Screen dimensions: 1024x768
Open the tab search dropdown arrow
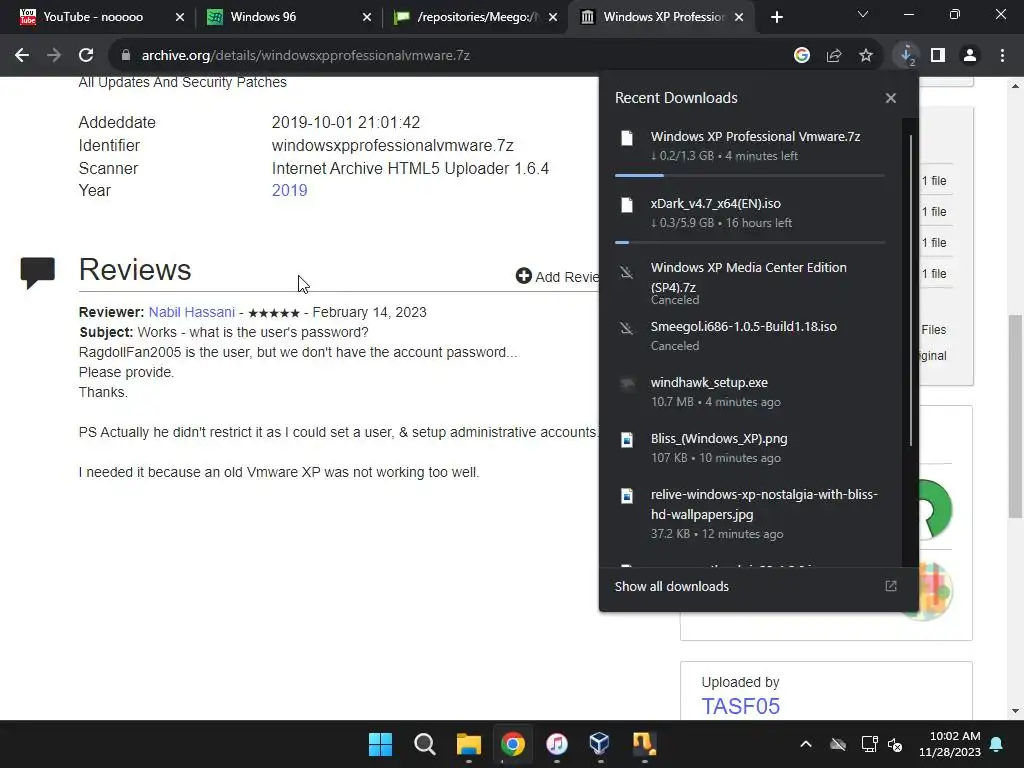[863, 14]
